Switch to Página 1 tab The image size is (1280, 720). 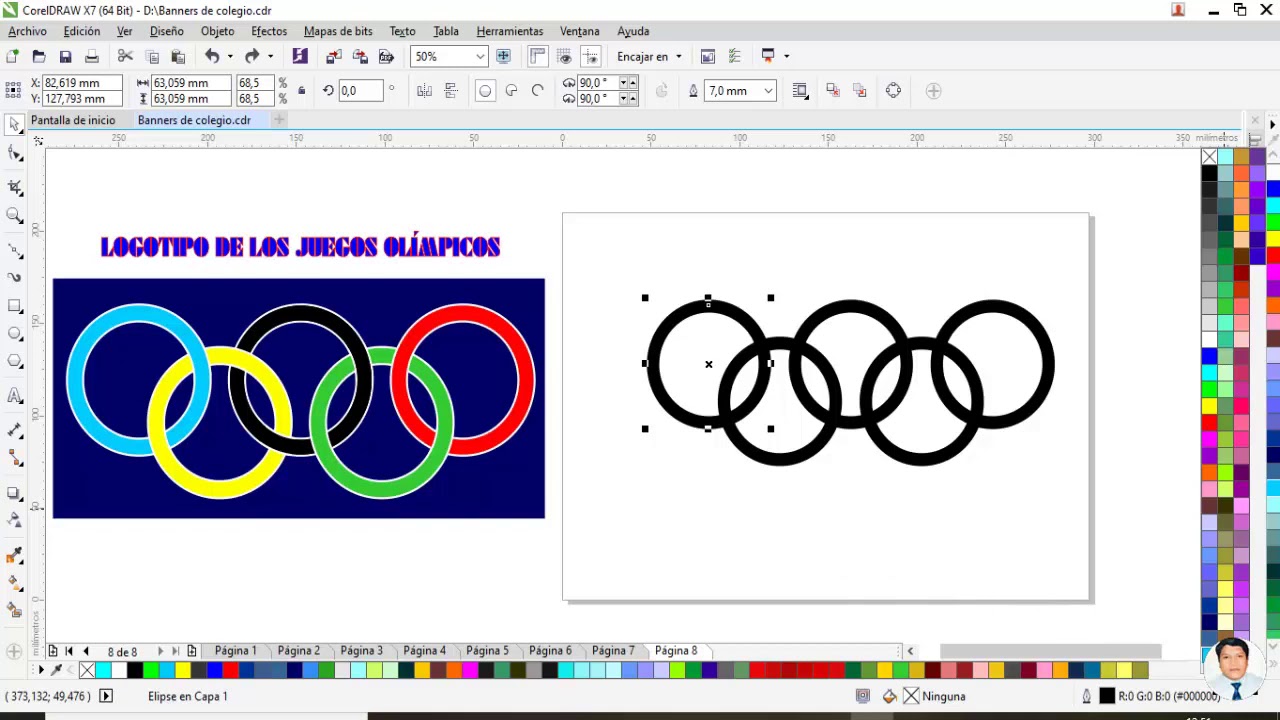coord(235,650)
